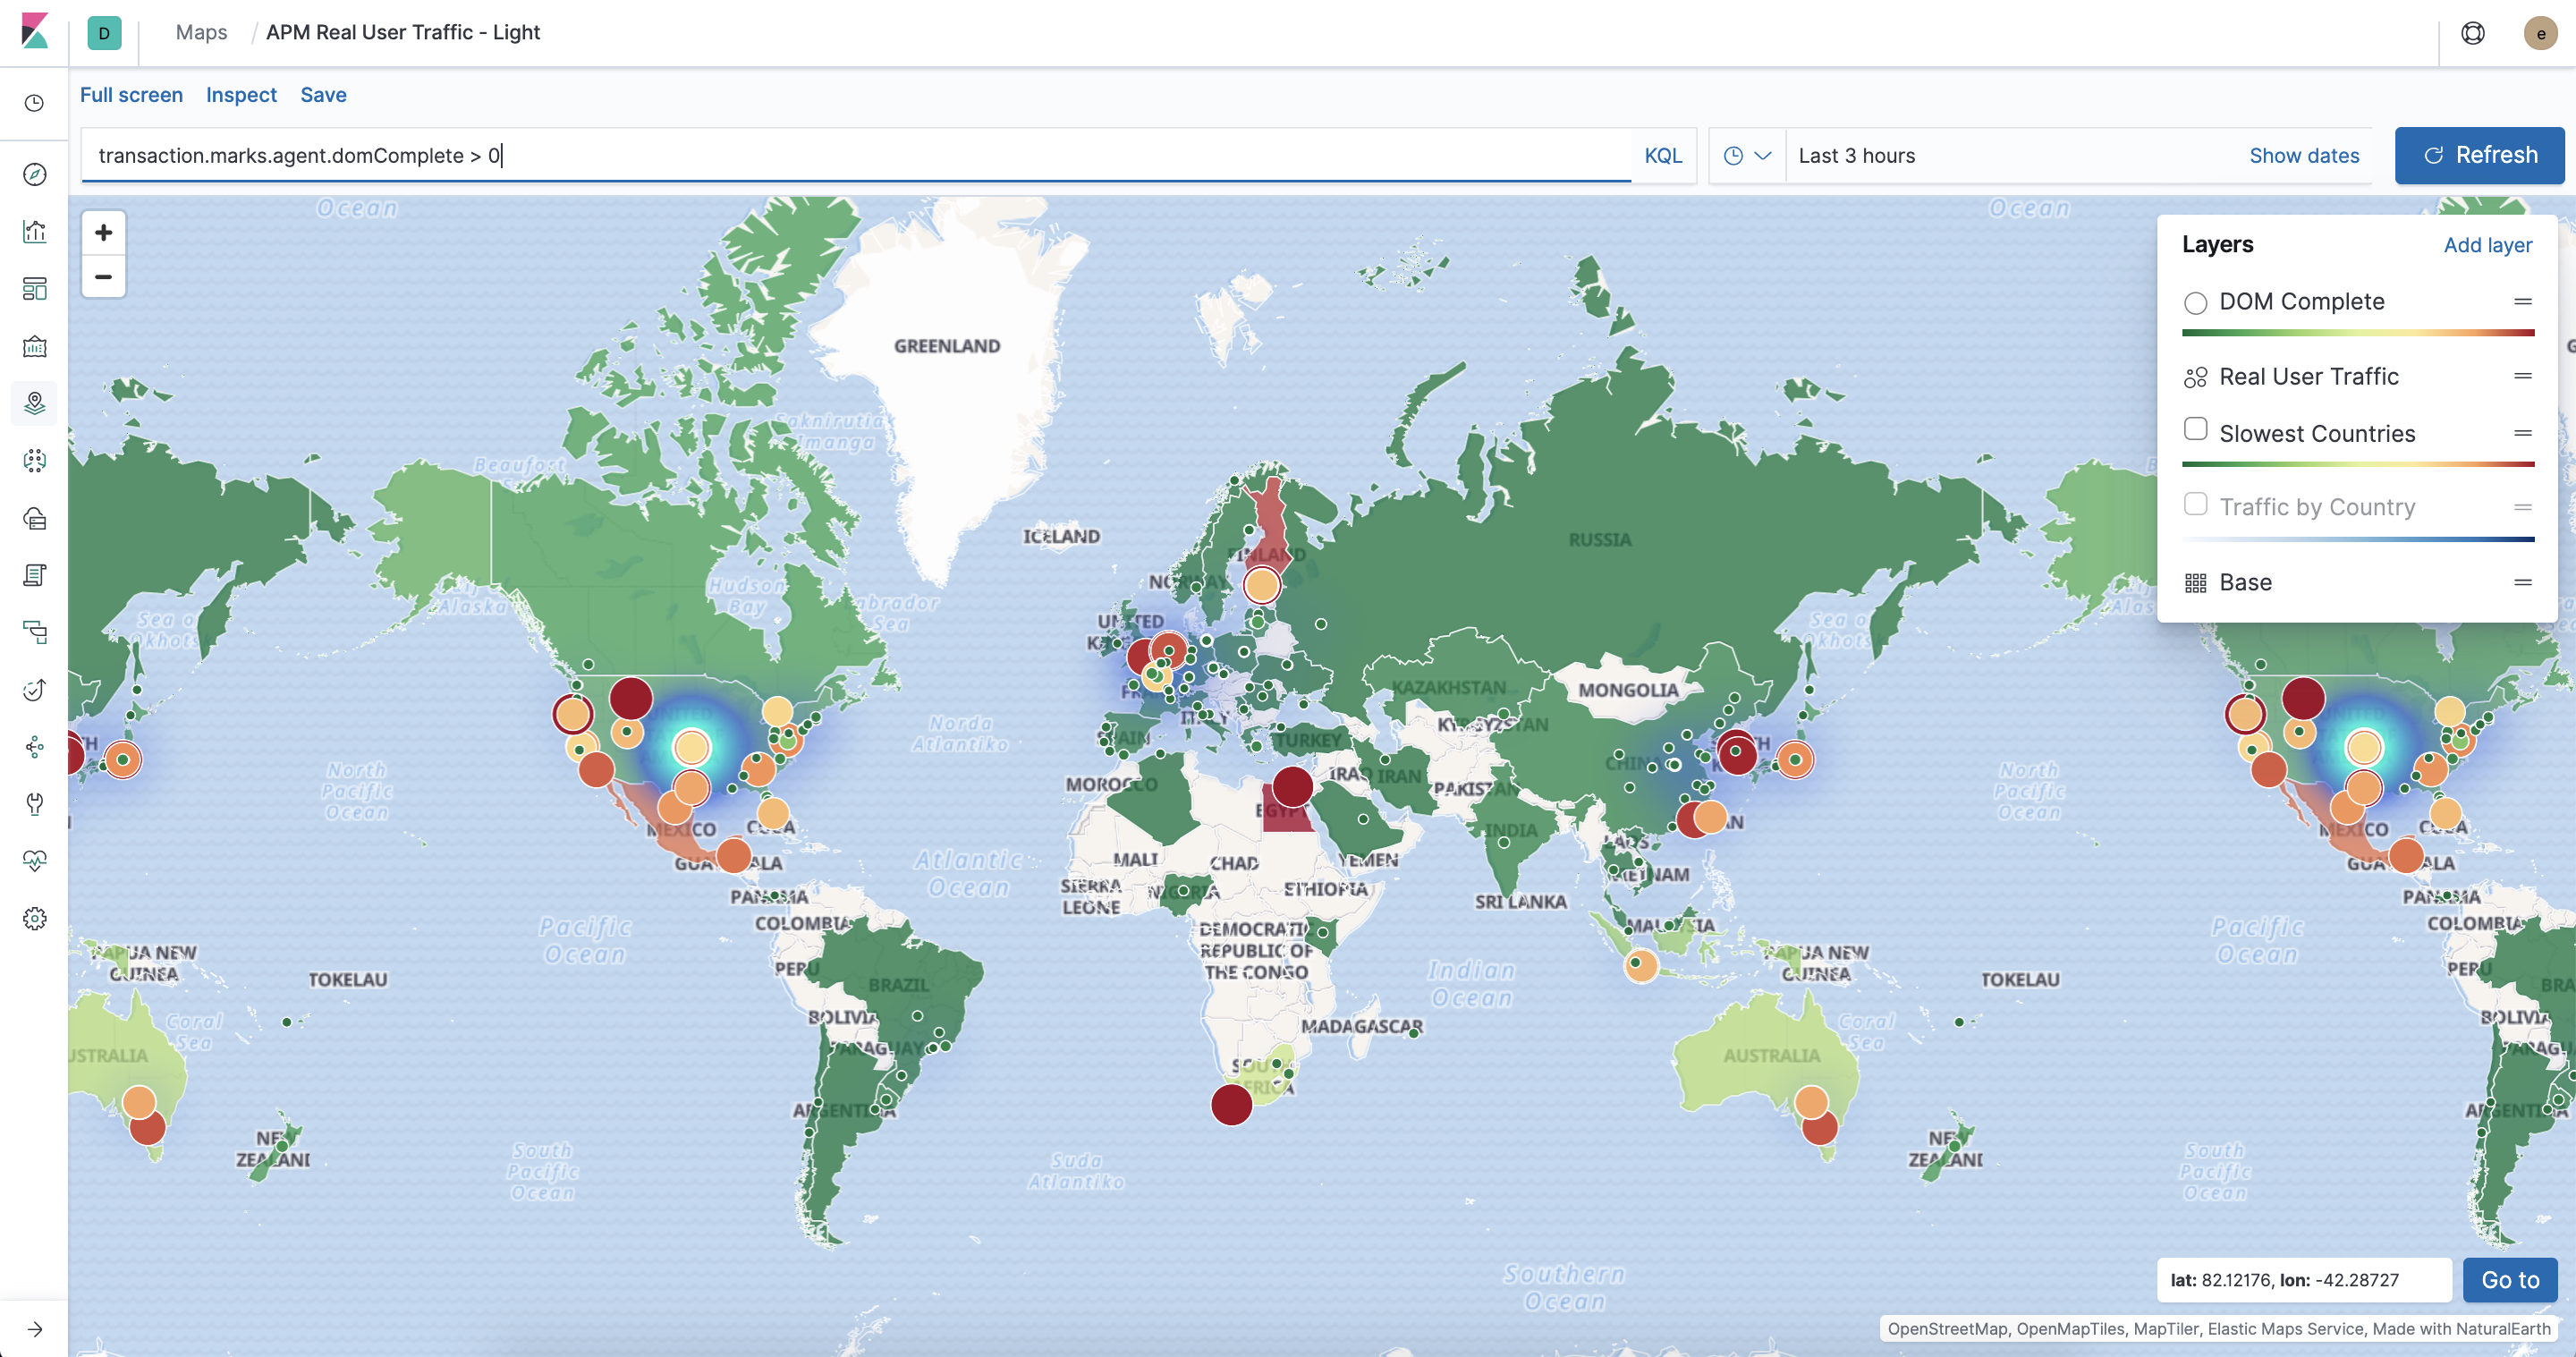Select the Inspect menu option
2576x1357 pixels.
(241, 94)
